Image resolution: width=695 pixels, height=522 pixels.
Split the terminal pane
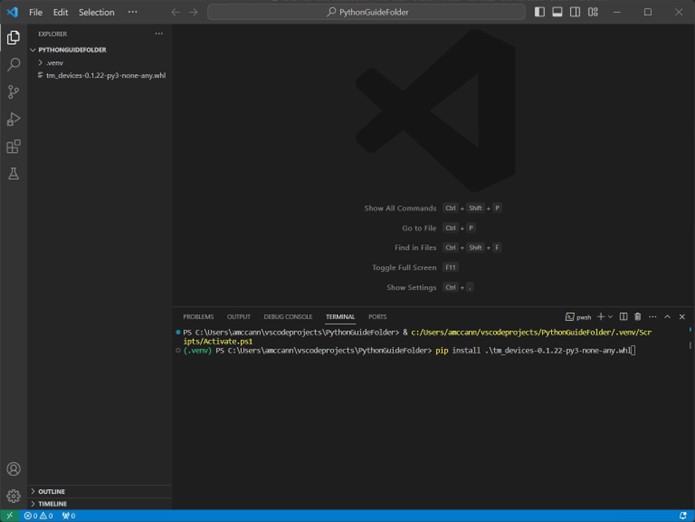point(623,316)
